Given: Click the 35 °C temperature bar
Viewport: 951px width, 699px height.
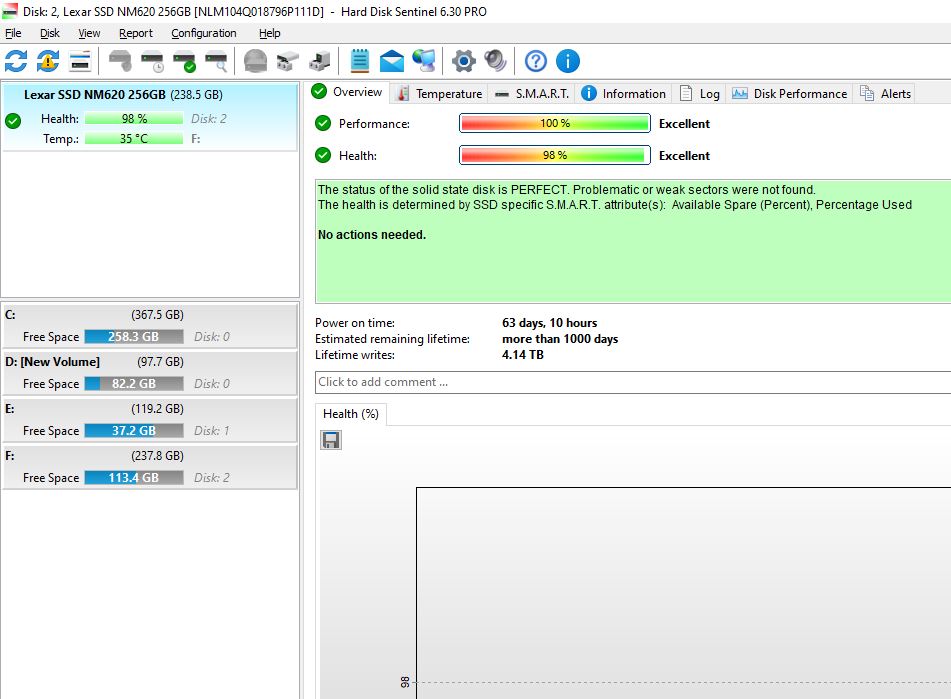Looking at the screenshot, I should pyautogui.click(x=133, y=139).
